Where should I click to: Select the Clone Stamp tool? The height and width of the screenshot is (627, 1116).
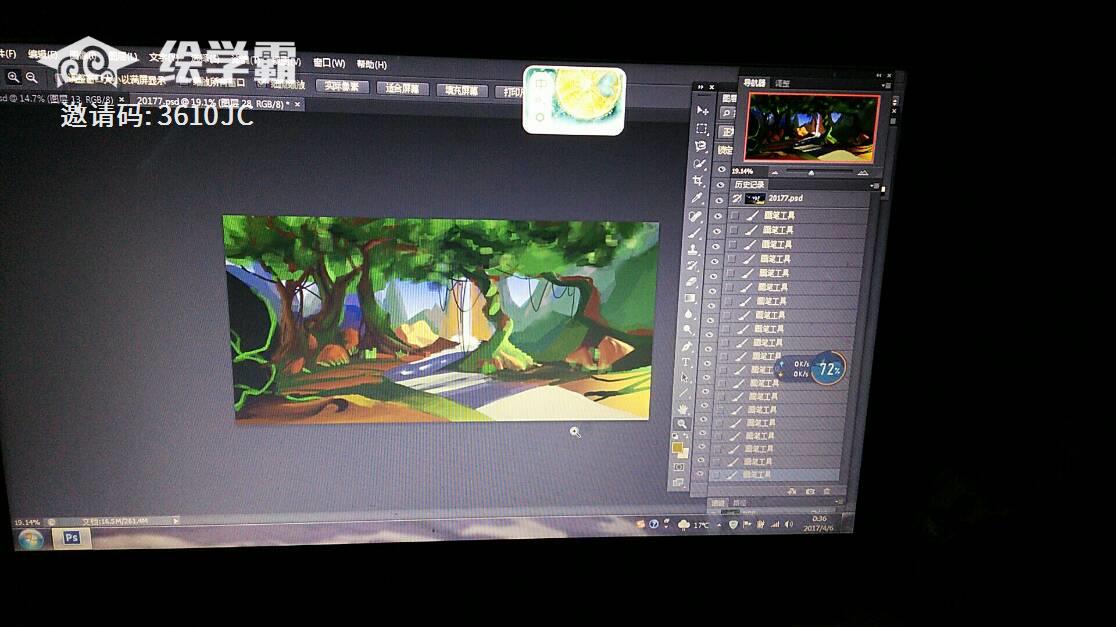(693, 249)
